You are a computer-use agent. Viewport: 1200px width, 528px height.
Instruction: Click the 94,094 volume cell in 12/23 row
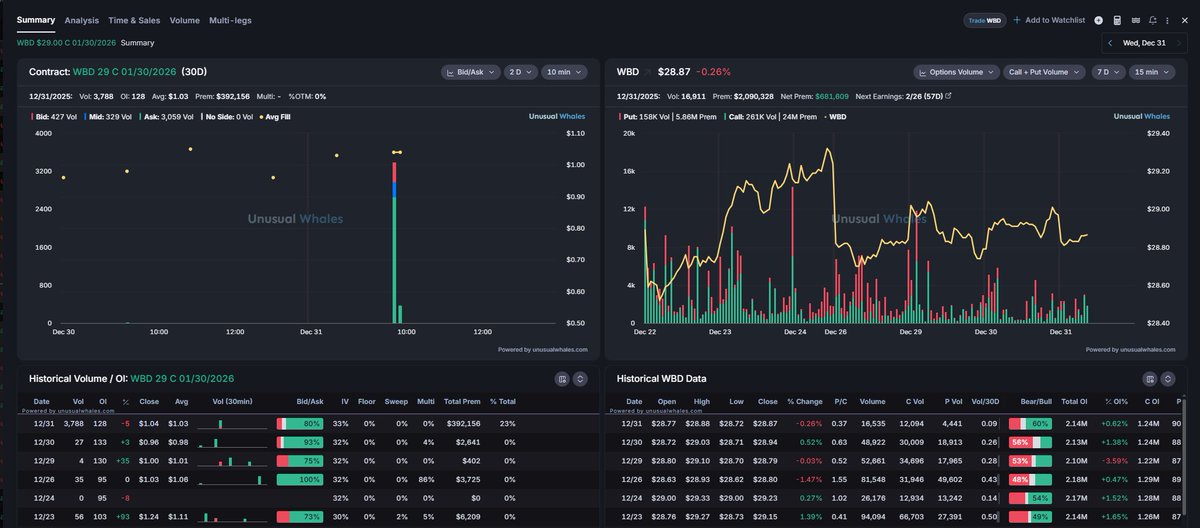click(x=872, y=516)
